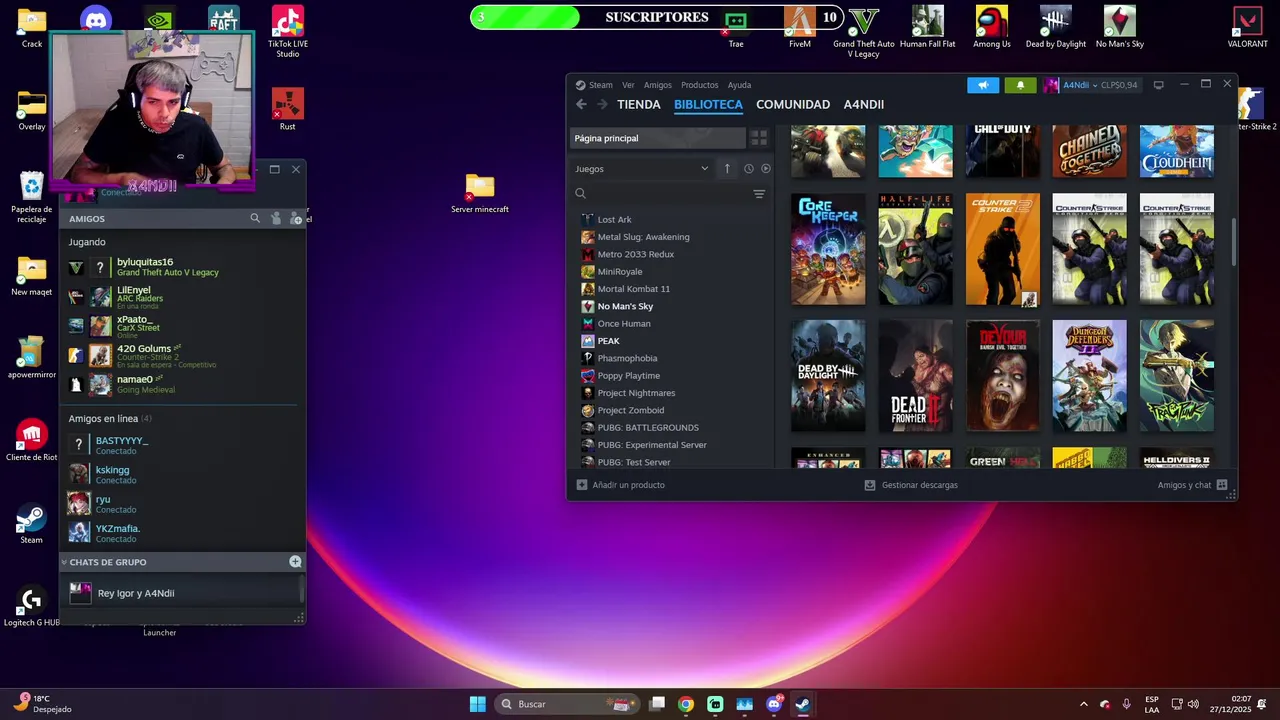Click the magnifier icon in Steam library
This screenshot has height=720, width=1280.
580,194
